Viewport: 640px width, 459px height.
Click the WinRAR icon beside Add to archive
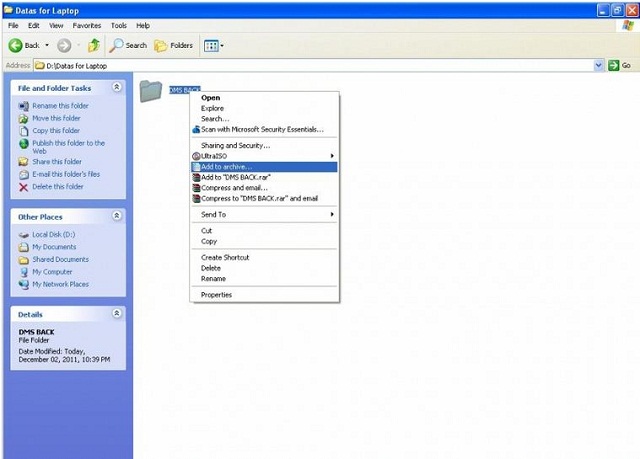point(196,167)
